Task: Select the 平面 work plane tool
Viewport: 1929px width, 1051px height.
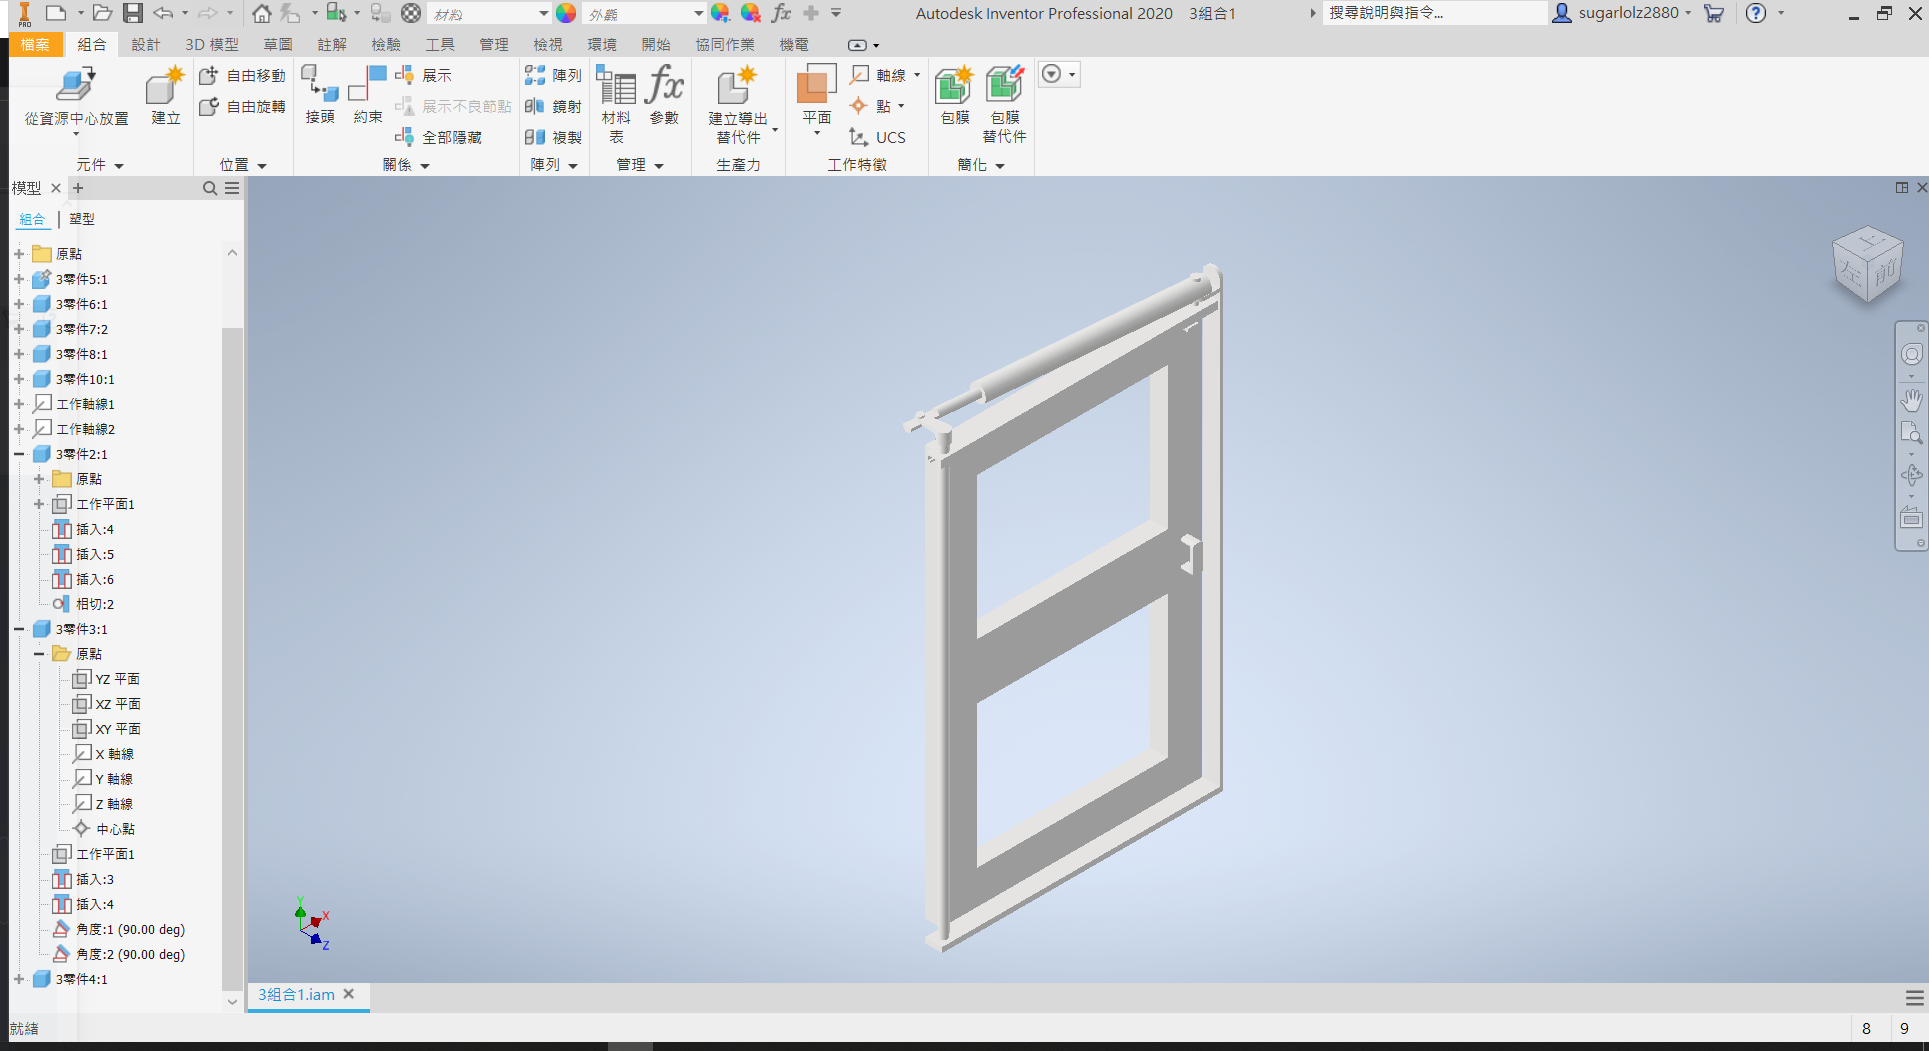Action: [816, 95]
